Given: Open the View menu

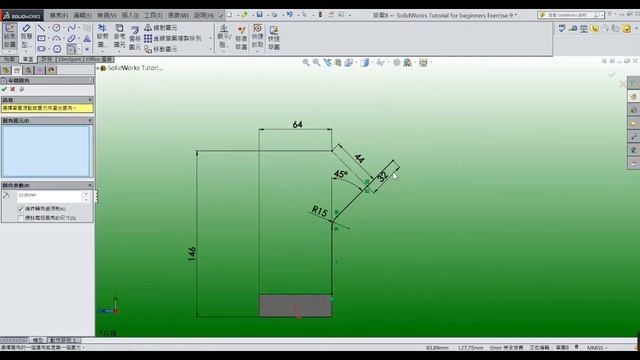Looking at the screenshot, I should 107,16.
